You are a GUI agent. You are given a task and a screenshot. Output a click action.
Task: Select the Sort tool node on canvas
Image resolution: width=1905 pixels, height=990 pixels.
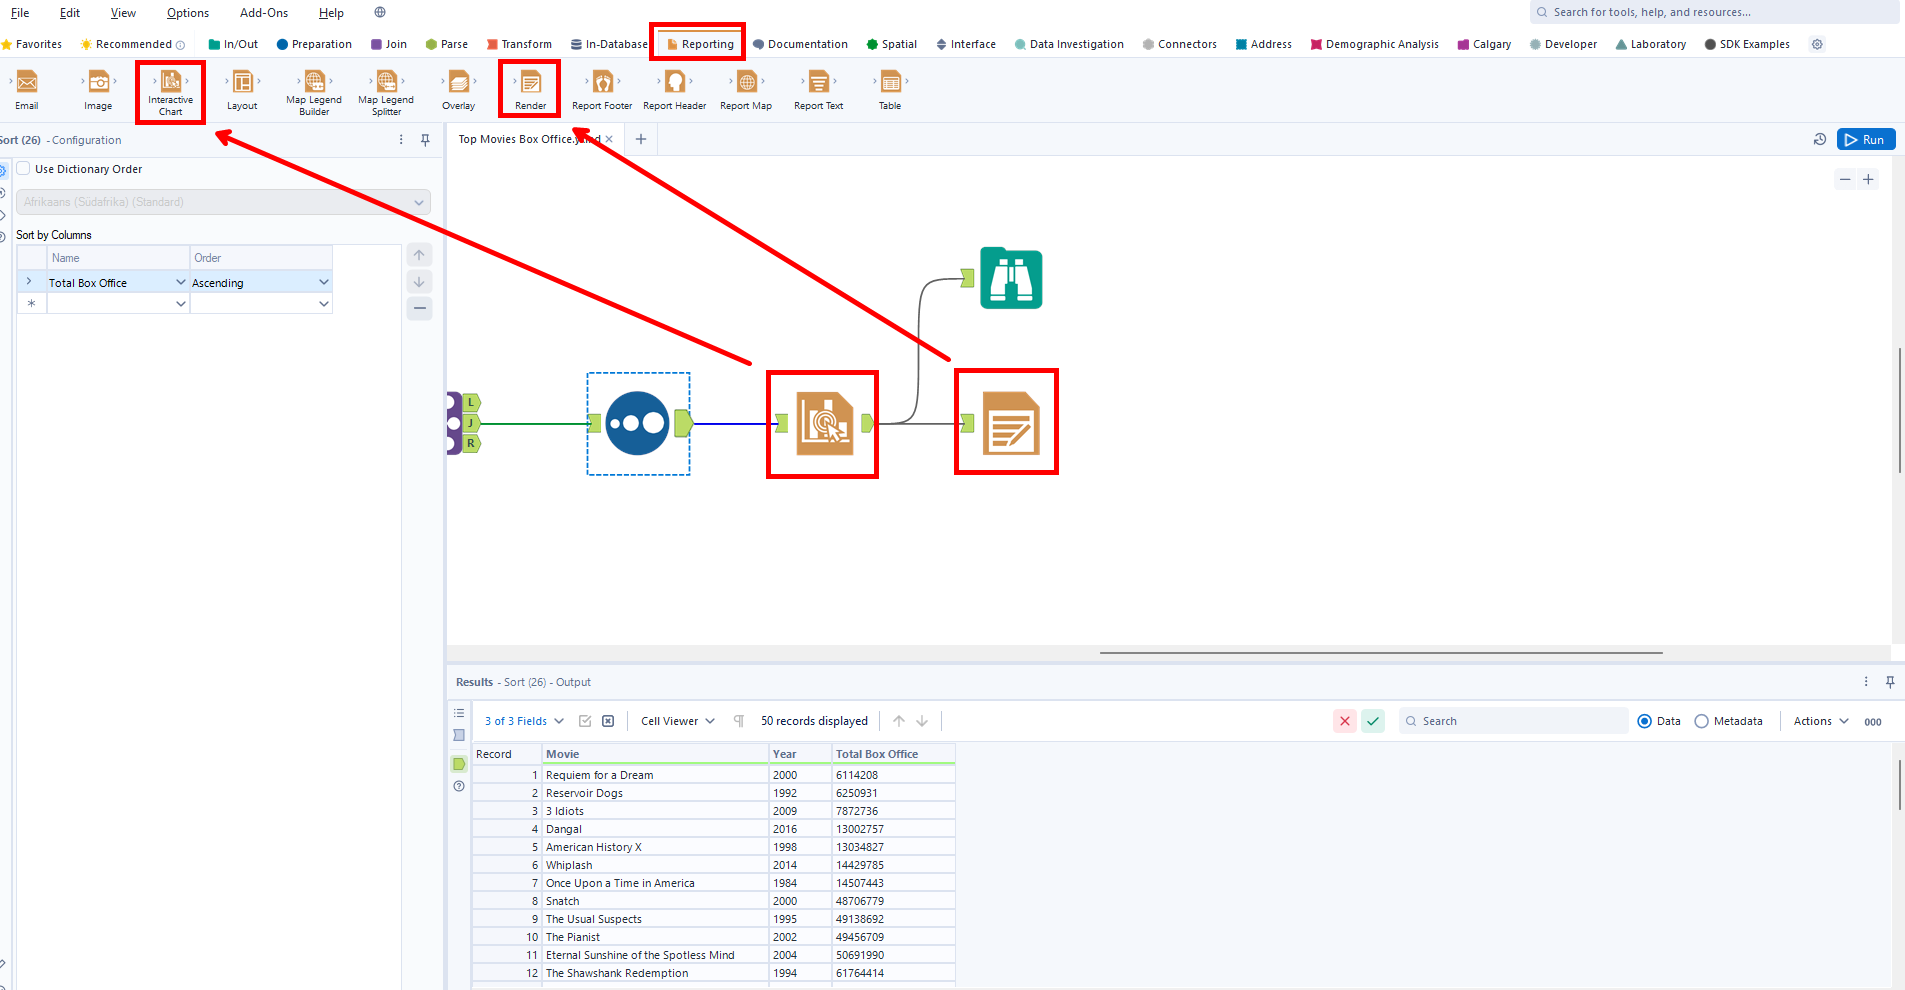point(637,424)
